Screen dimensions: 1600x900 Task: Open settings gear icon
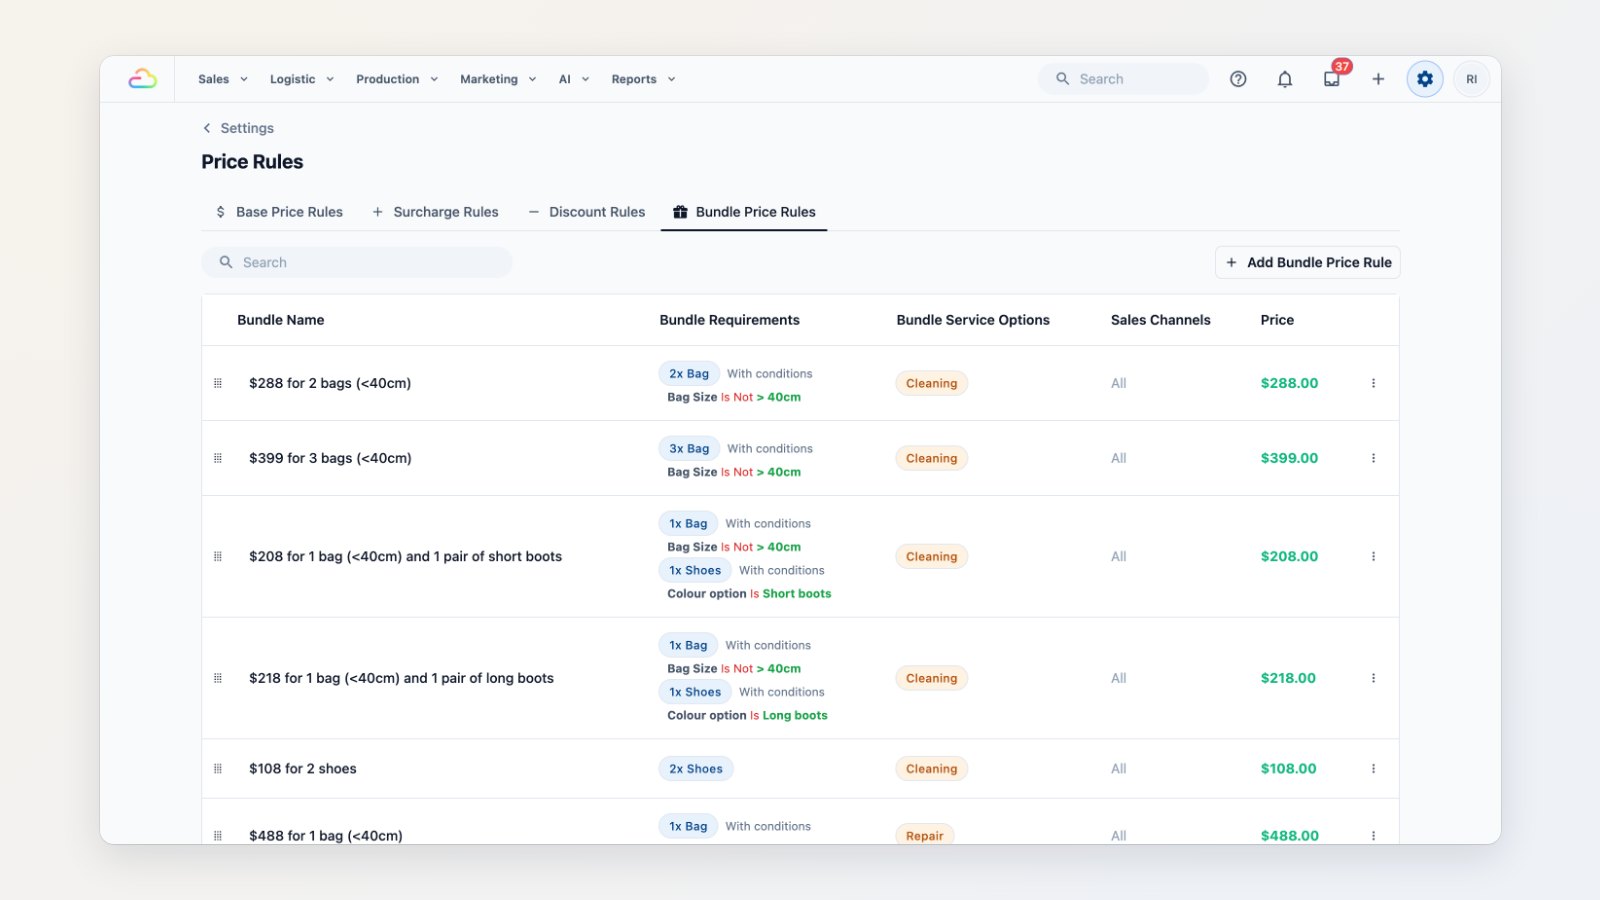(1425, 79)
